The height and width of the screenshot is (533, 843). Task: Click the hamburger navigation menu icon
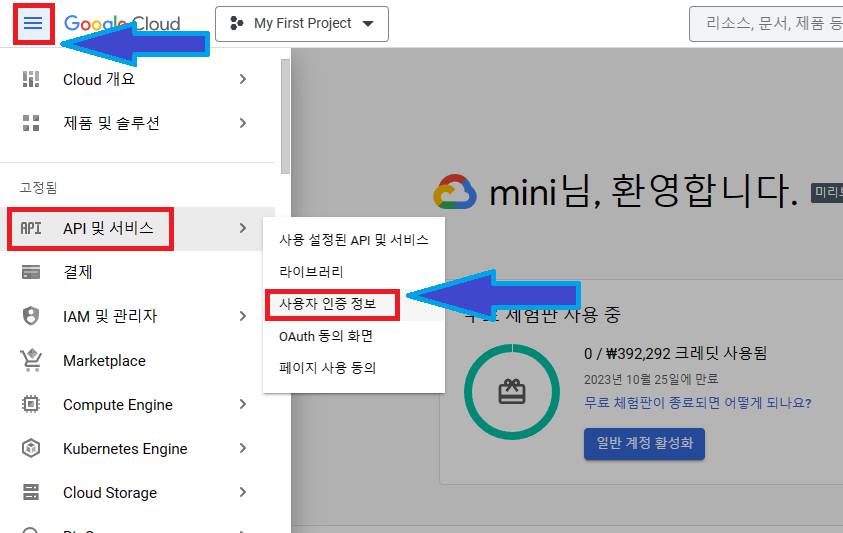click(x=33, y=23)
